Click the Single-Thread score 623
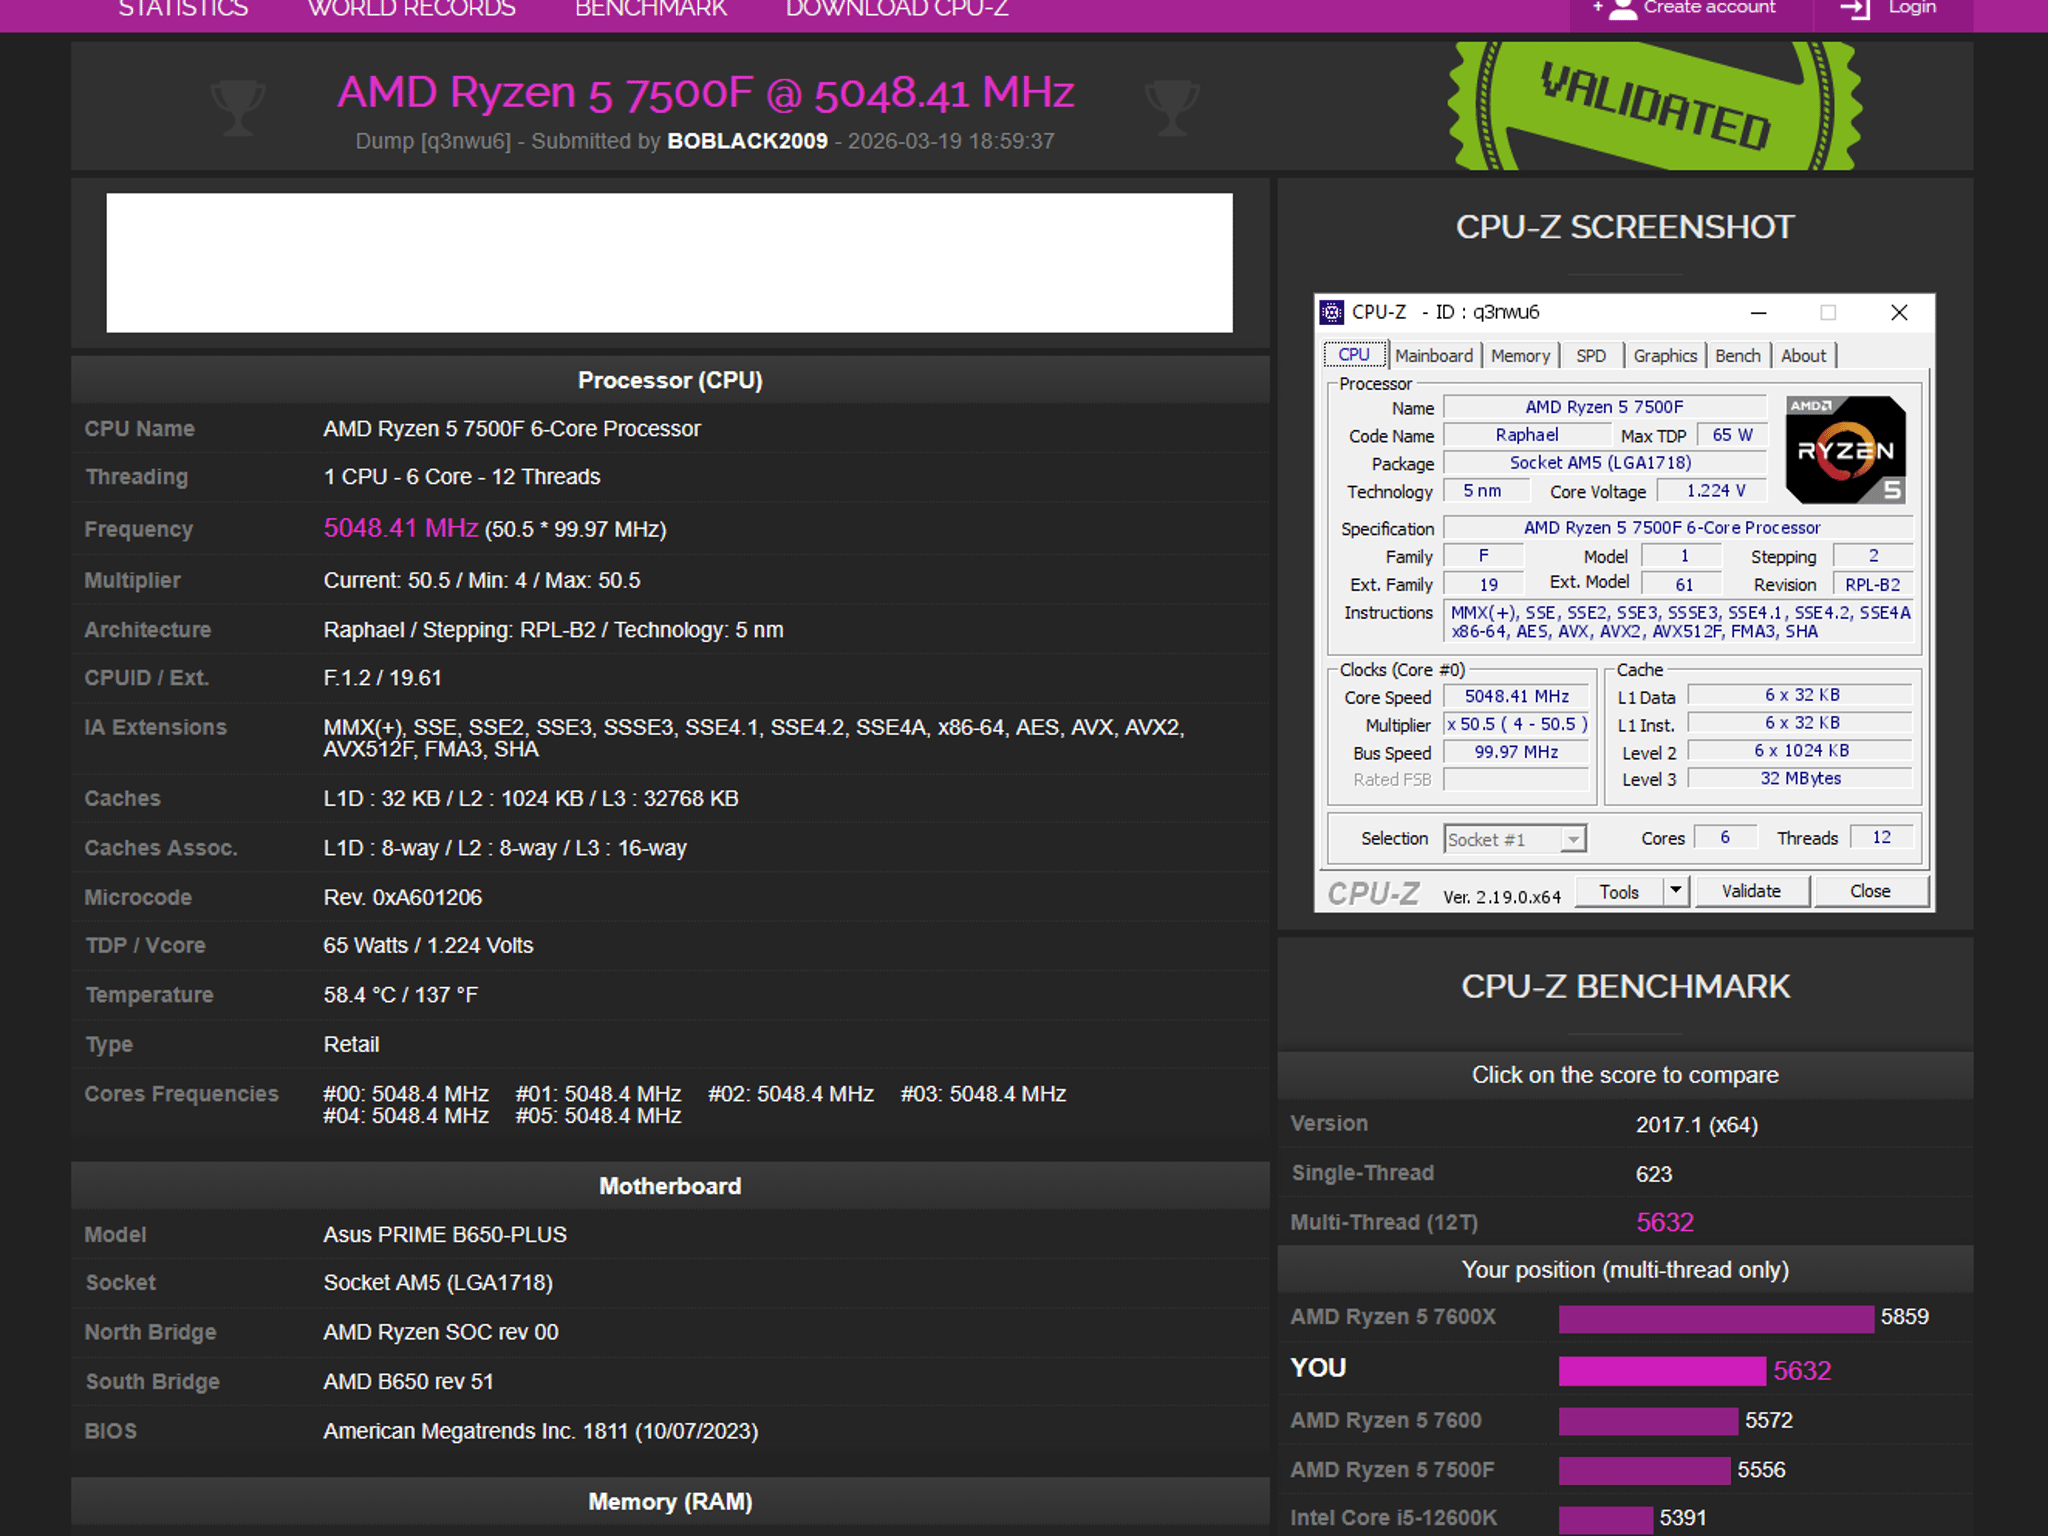2048x1536 pixels. click(x=1654, y=1174)
